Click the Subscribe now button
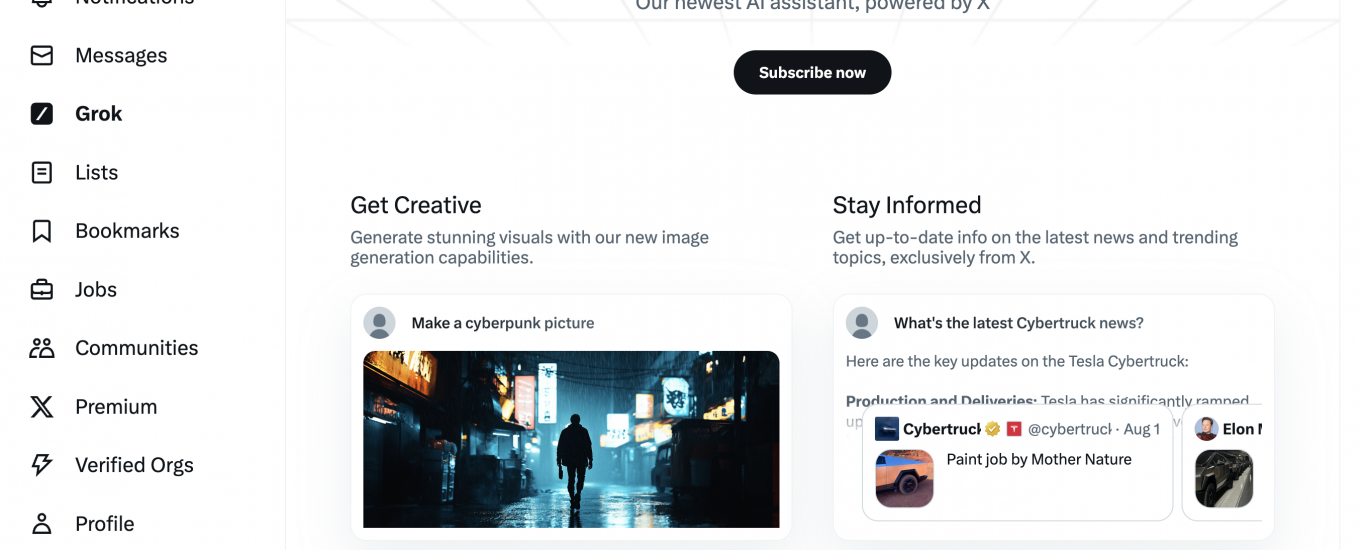 [x=812, y=72]
